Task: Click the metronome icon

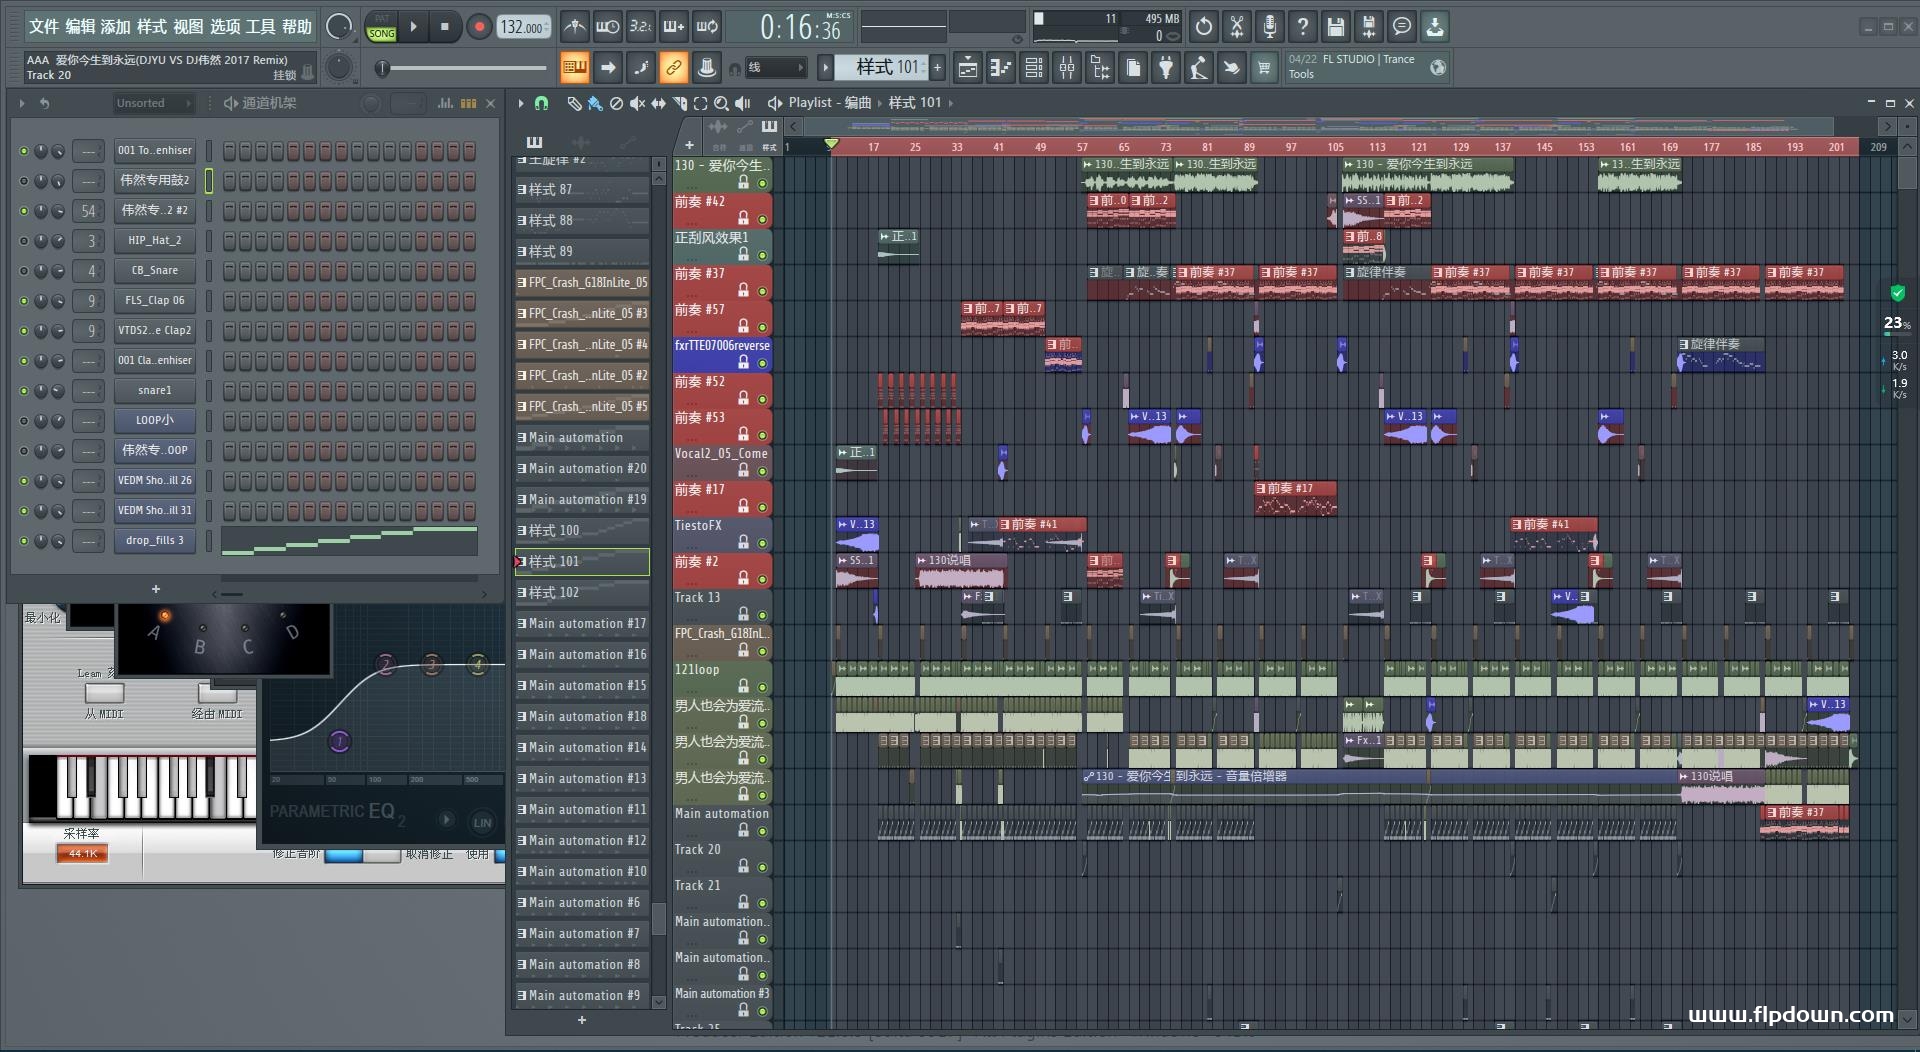Action: (x=574, y=28)
